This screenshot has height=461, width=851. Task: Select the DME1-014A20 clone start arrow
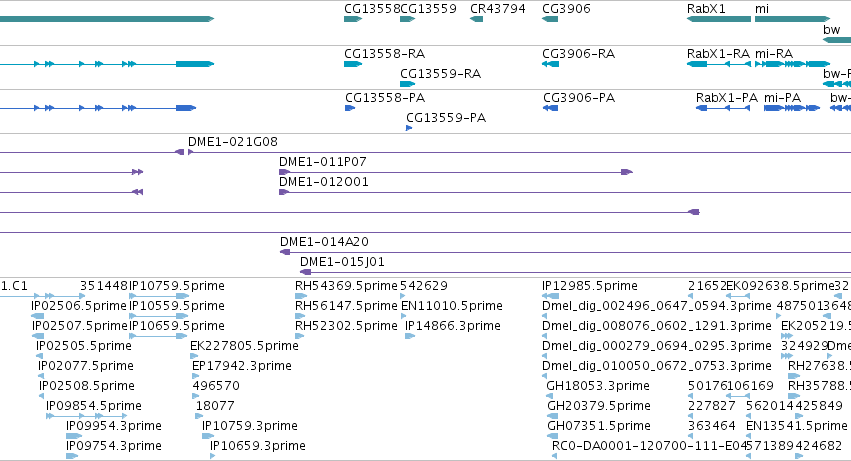coord(285,252)
